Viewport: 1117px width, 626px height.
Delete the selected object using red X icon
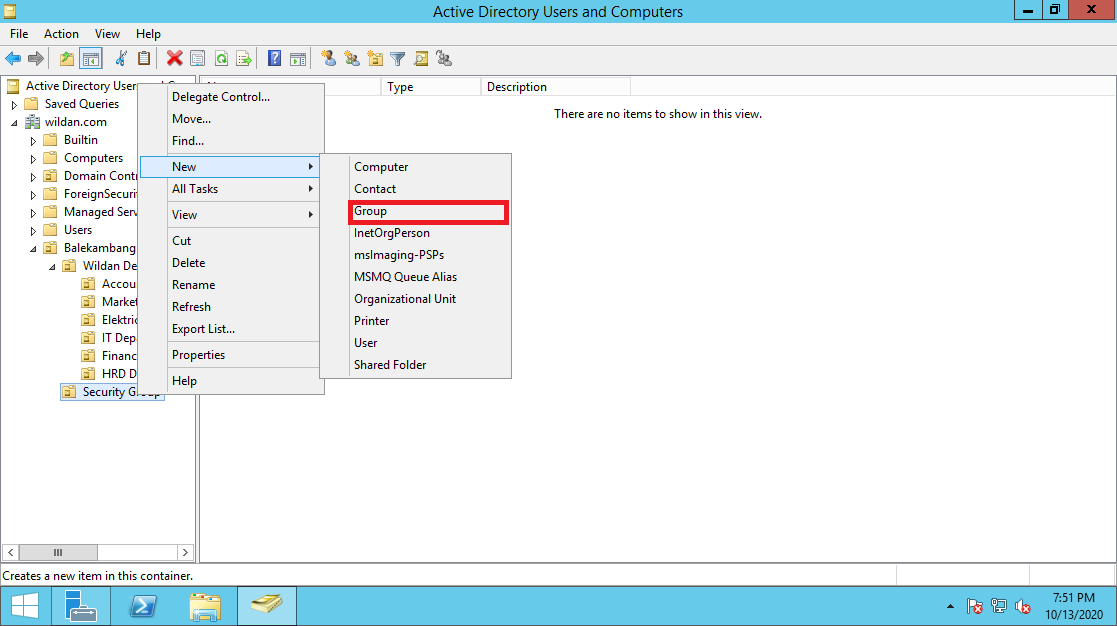[173, 58]
